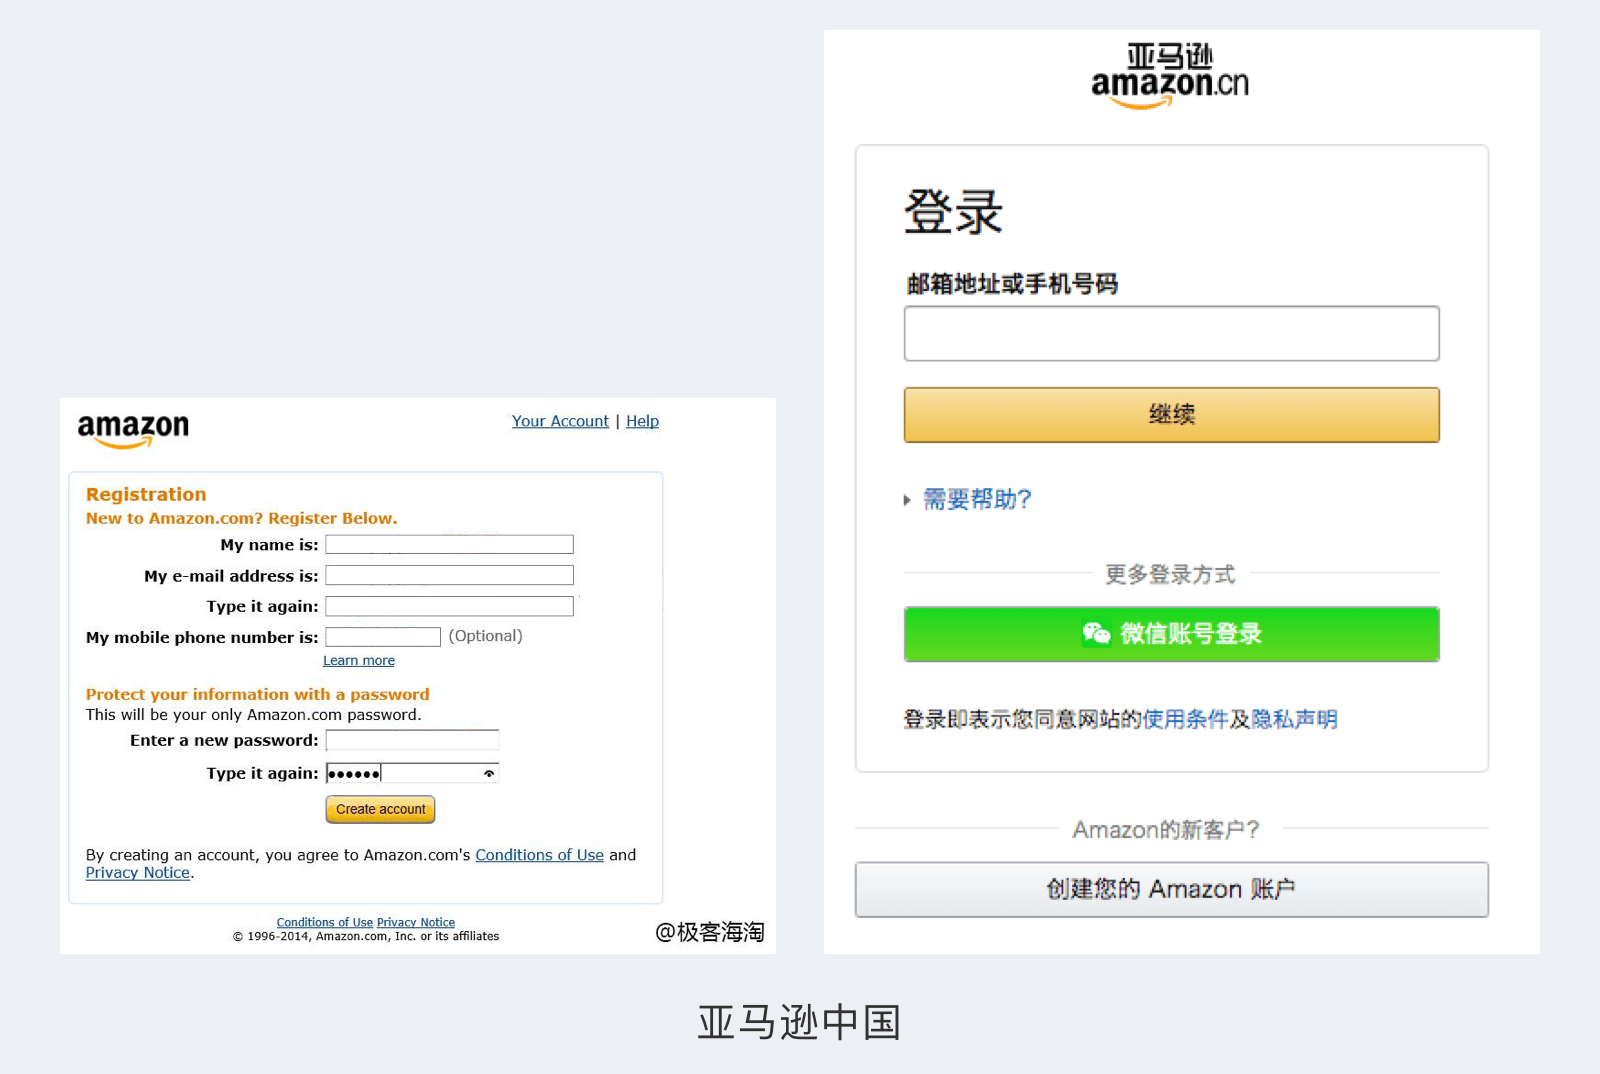Screen dimensions: 1600x1074
Task: Open the Help link in header
Action: point(642,421)
